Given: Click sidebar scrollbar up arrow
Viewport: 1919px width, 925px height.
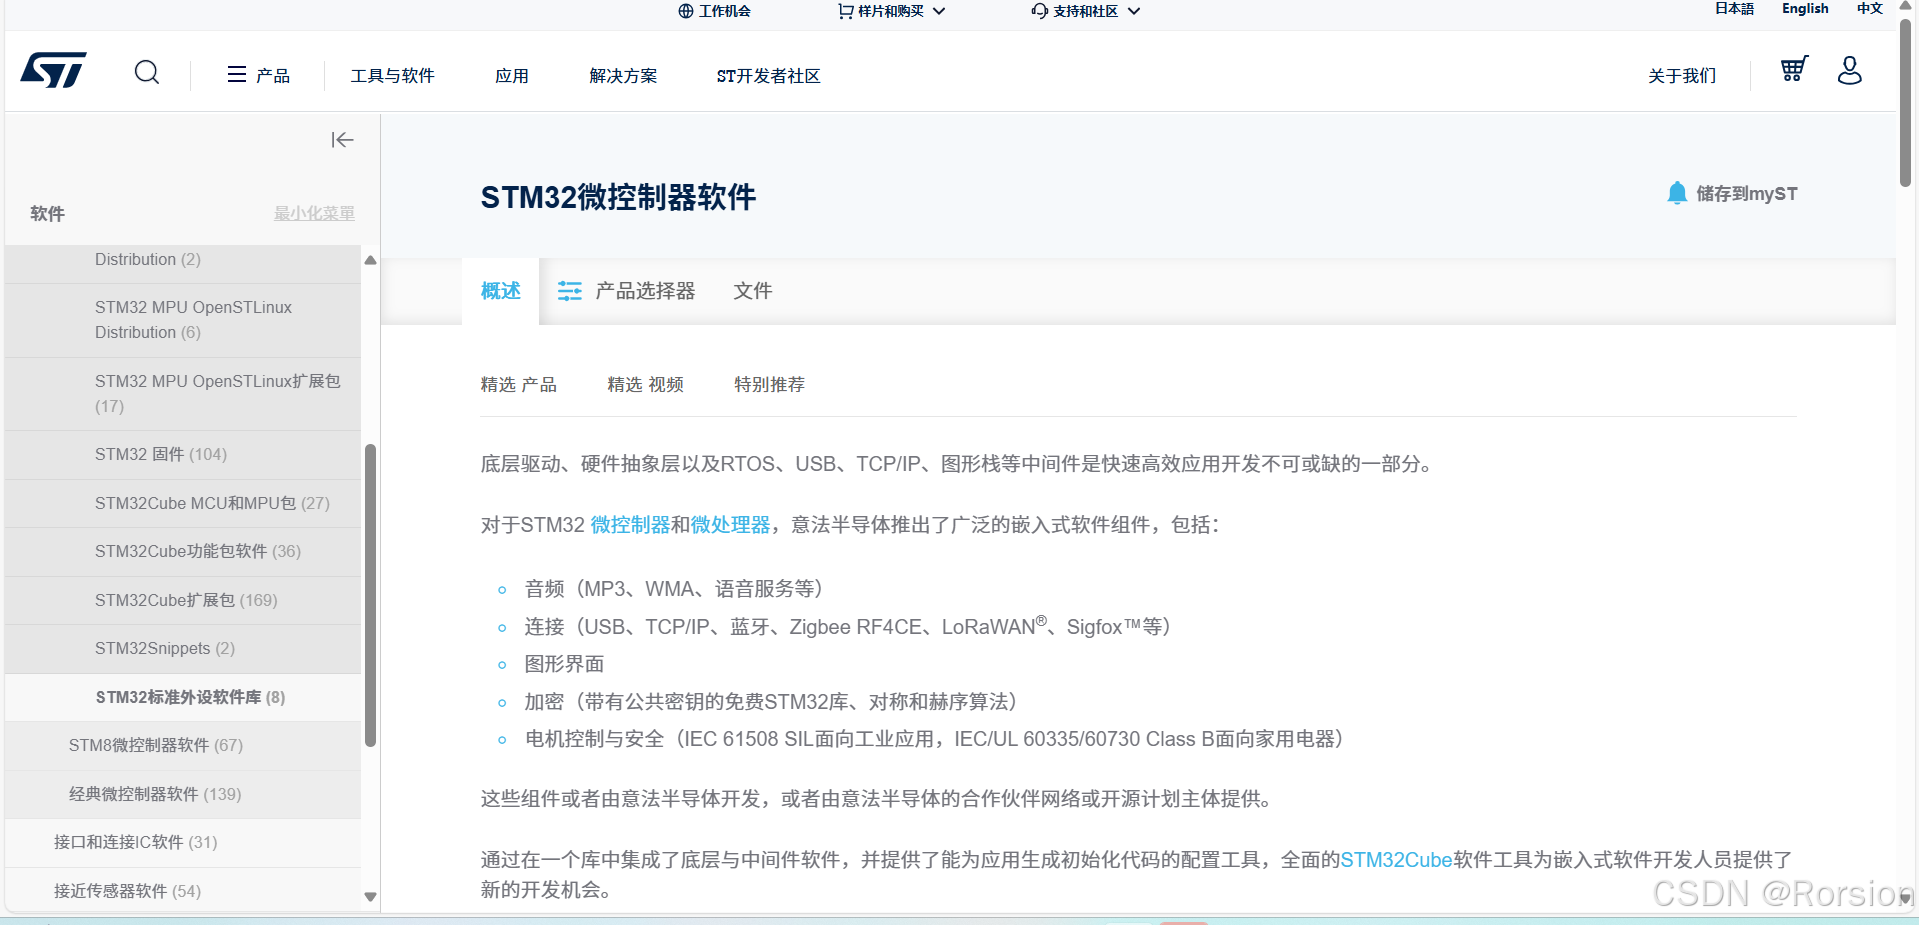Looking at the screenshot, I should click(x=371, y=260).
